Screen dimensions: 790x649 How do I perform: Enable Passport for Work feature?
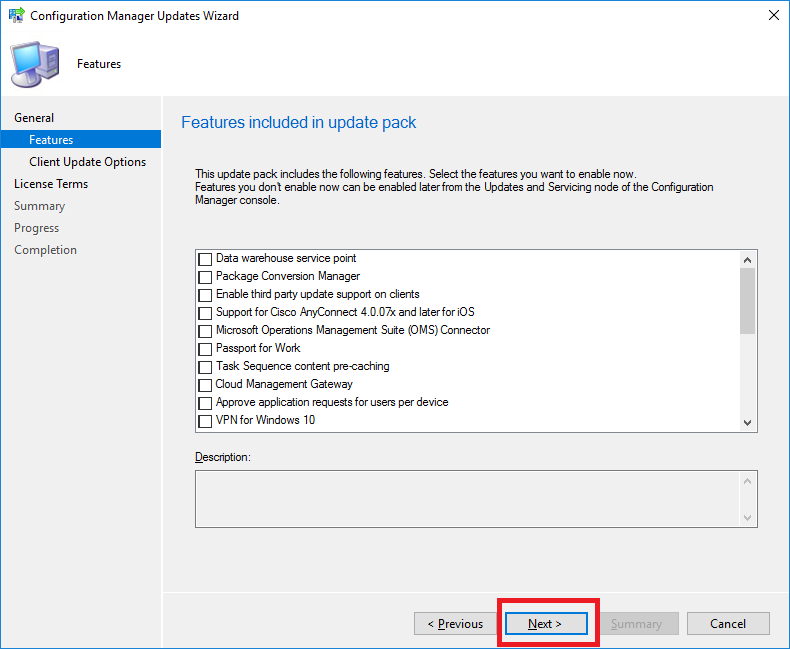pyautogui.click(x=205, y=349)
